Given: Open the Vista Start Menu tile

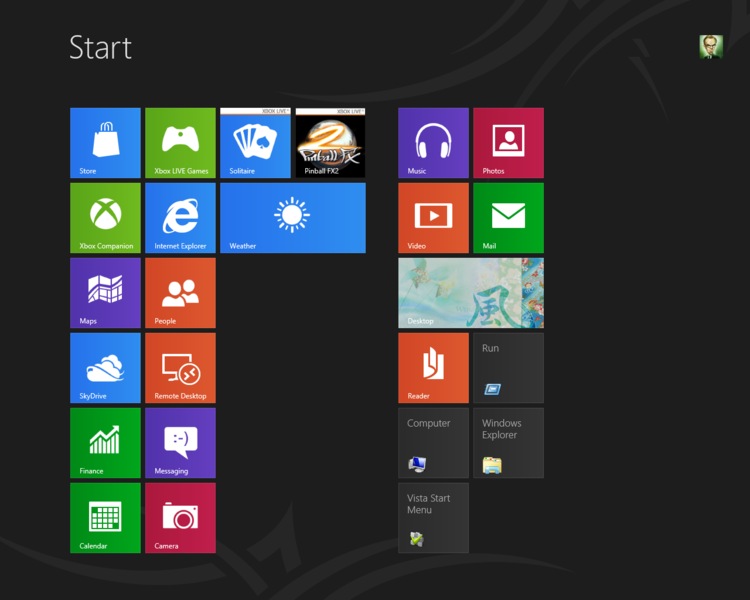Looking at the screenshot, I should [433, 518].
